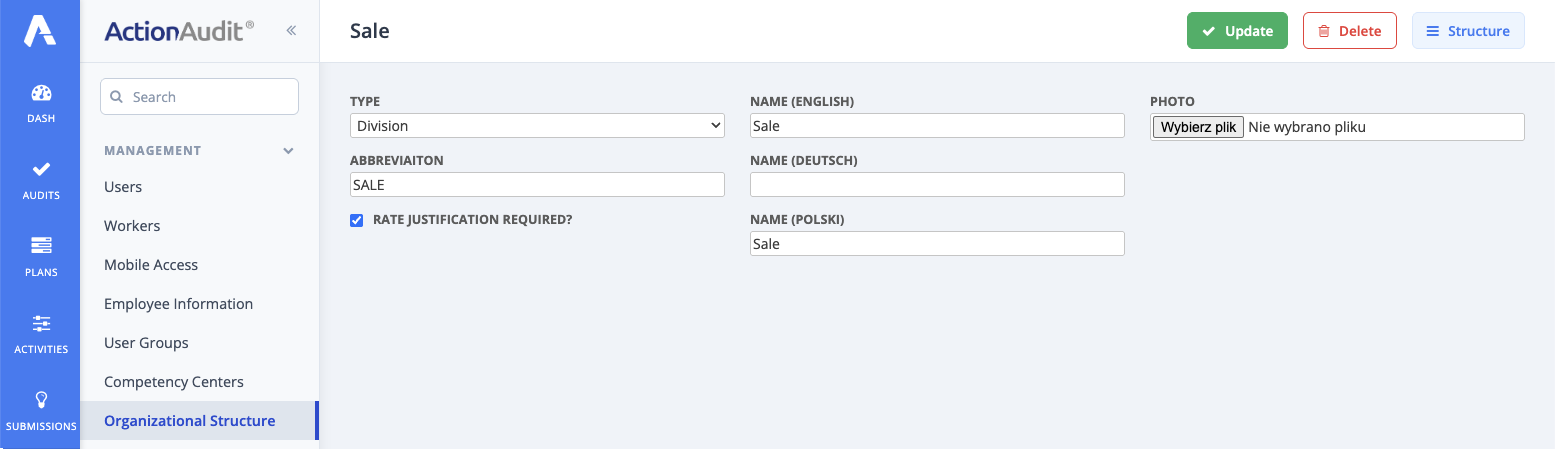Open Audits checkmark icon
Image resolution: width=1555 pixels, height=449 pixels.
[x=41, y=170]
